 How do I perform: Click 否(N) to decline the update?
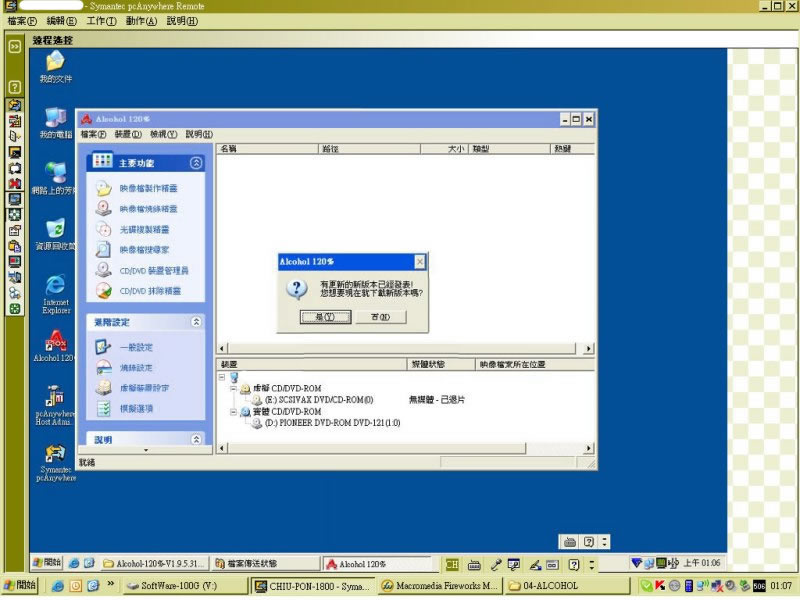coord(381,317)
